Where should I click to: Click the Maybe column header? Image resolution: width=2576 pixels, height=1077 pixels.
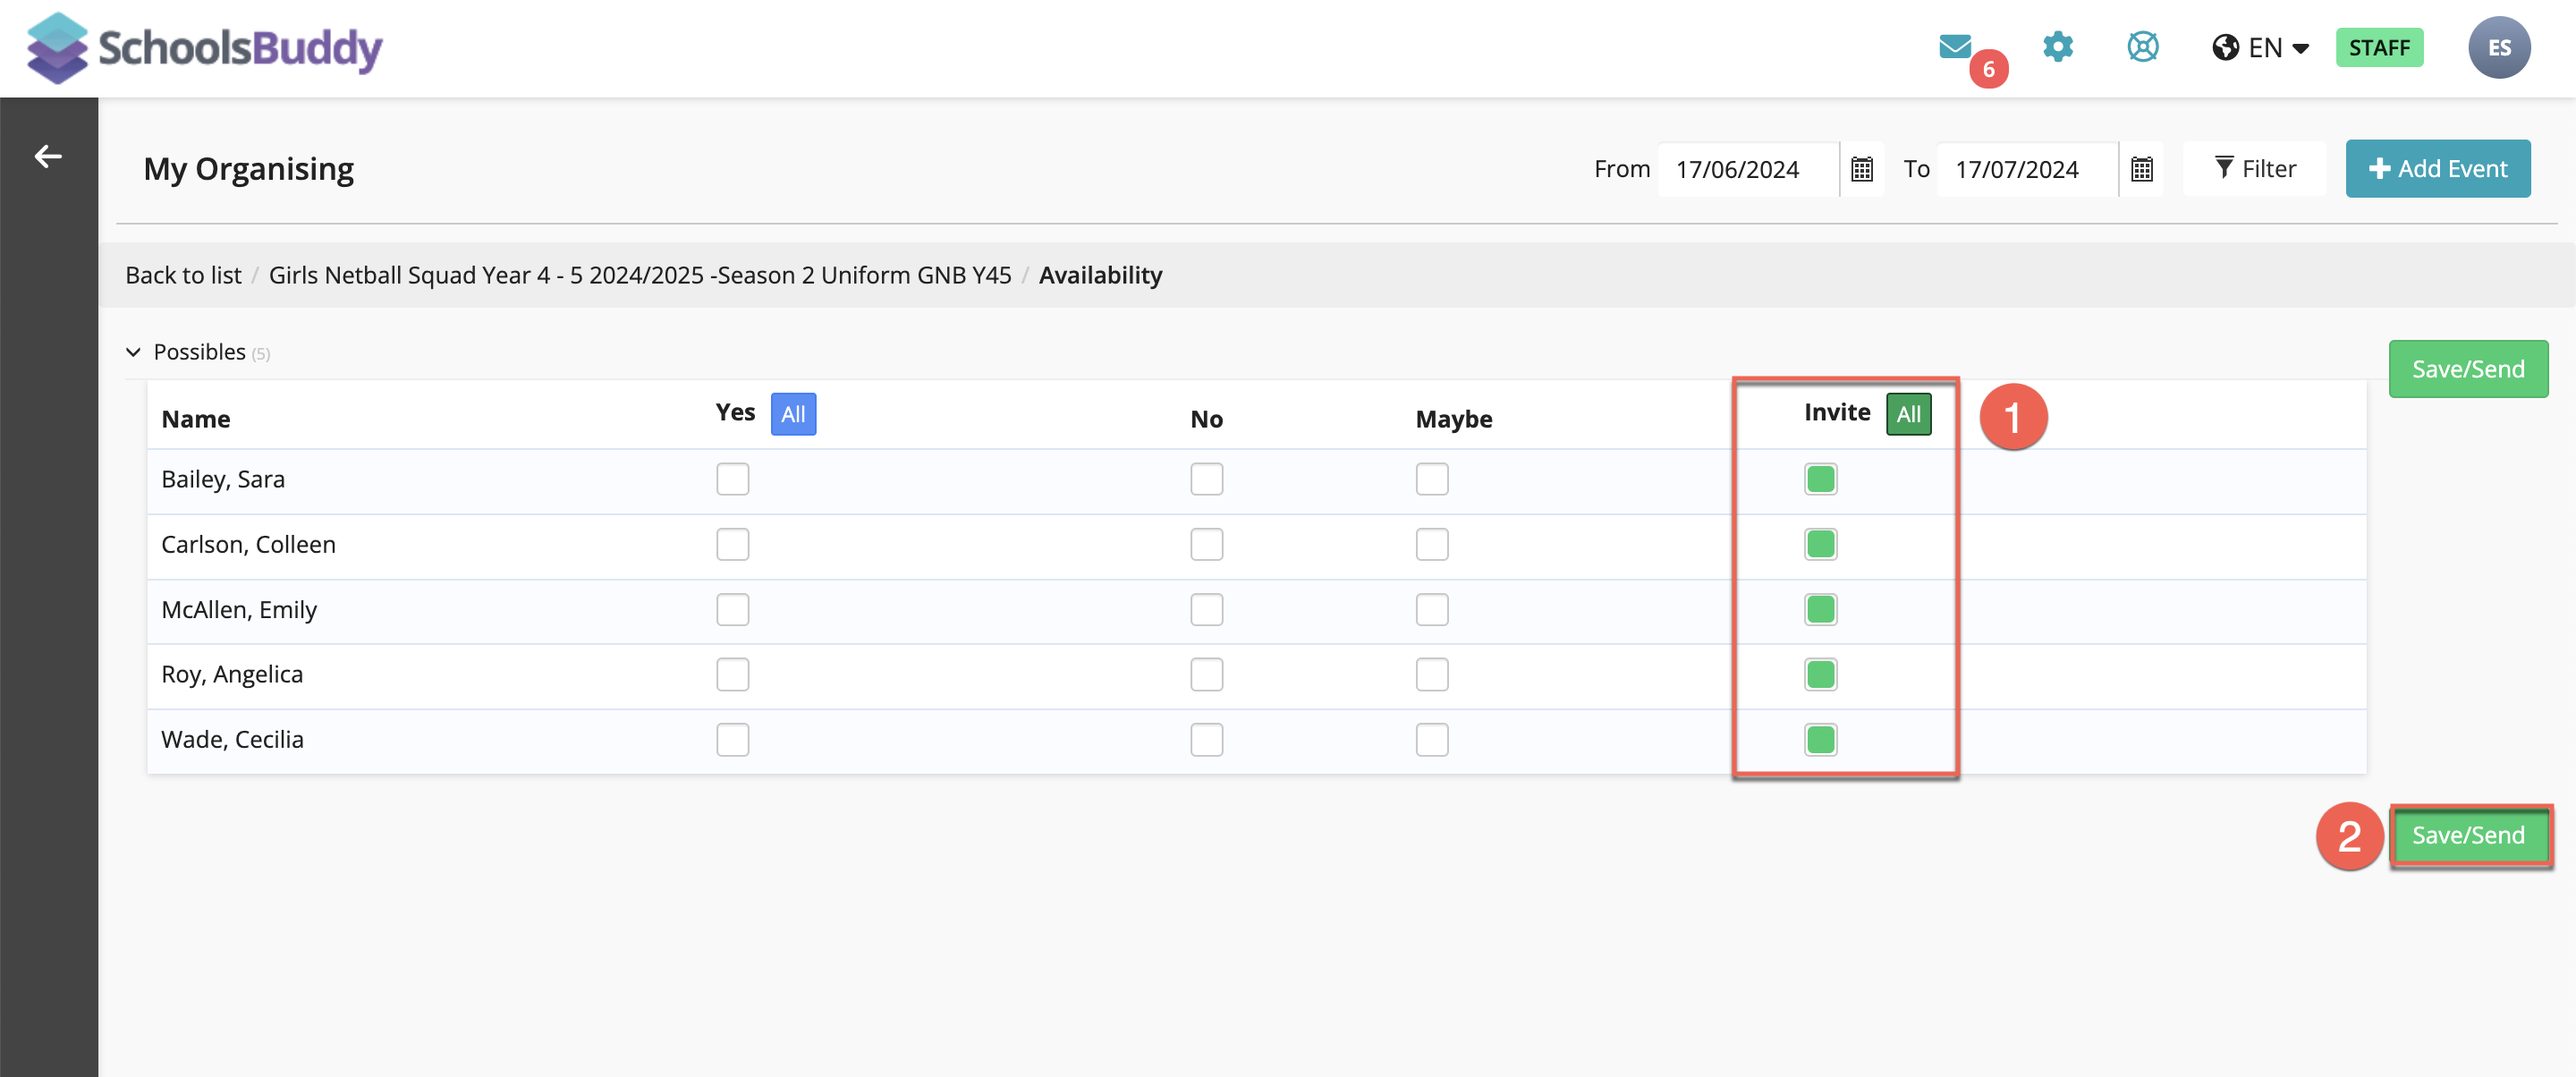point(1453,419)
